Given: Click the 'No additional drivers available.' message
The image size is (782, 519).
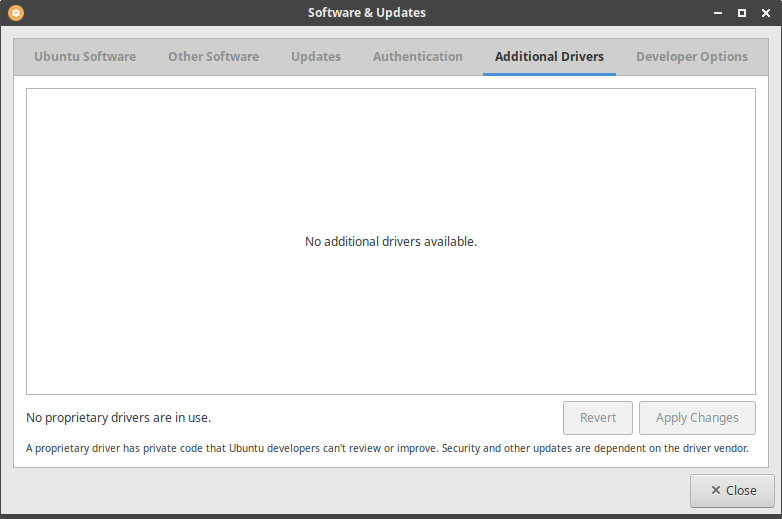Looking at the screenshot, I should click(x=391, y=242).
